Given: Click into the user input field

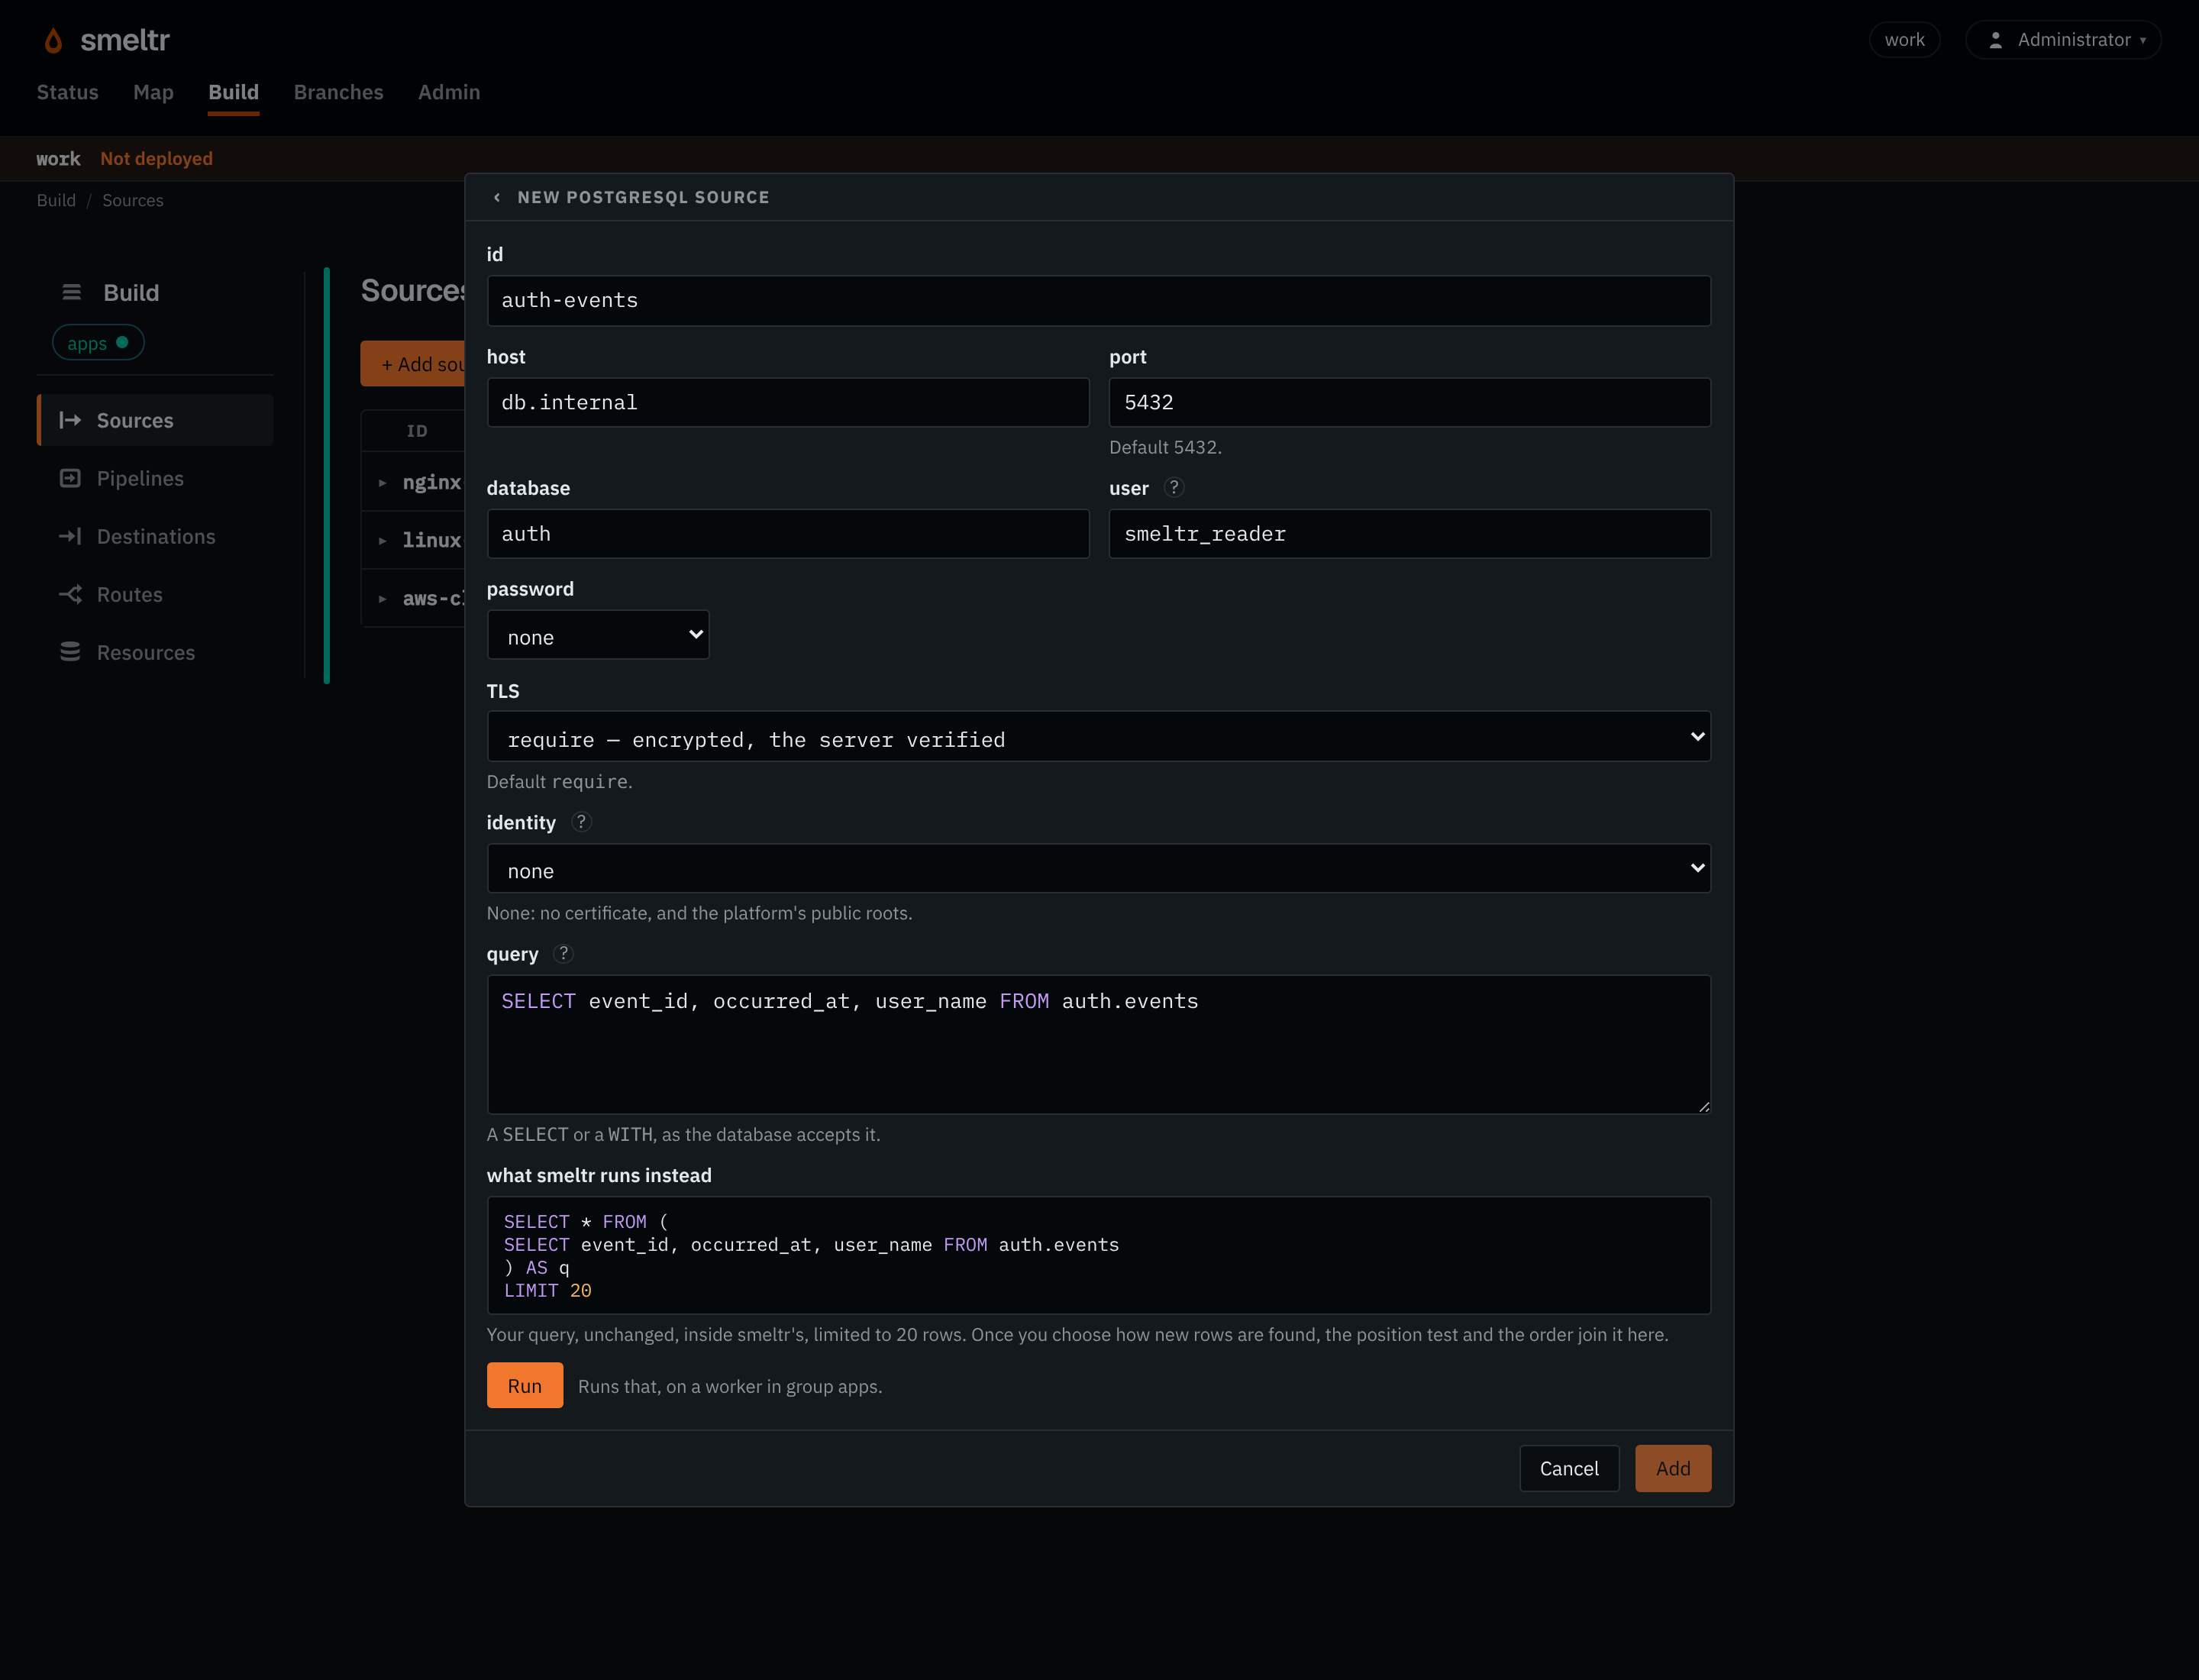Looking at the screenshot, I should click(1410, 534).
